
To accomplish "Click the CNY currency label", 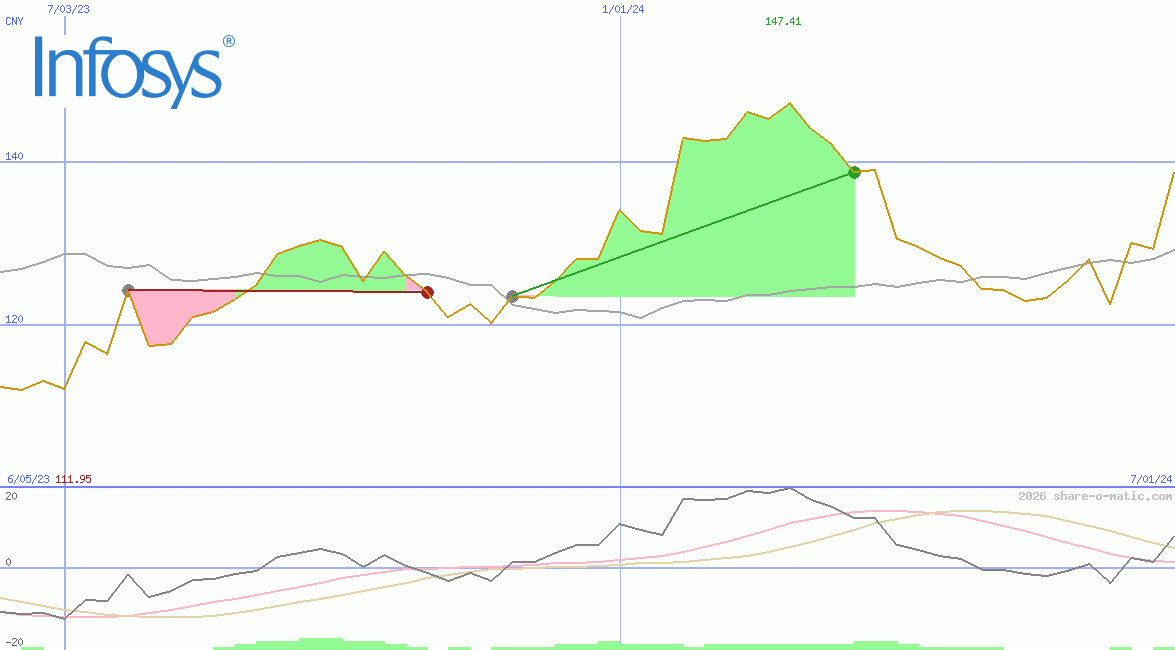I will (x=14, y=21).
